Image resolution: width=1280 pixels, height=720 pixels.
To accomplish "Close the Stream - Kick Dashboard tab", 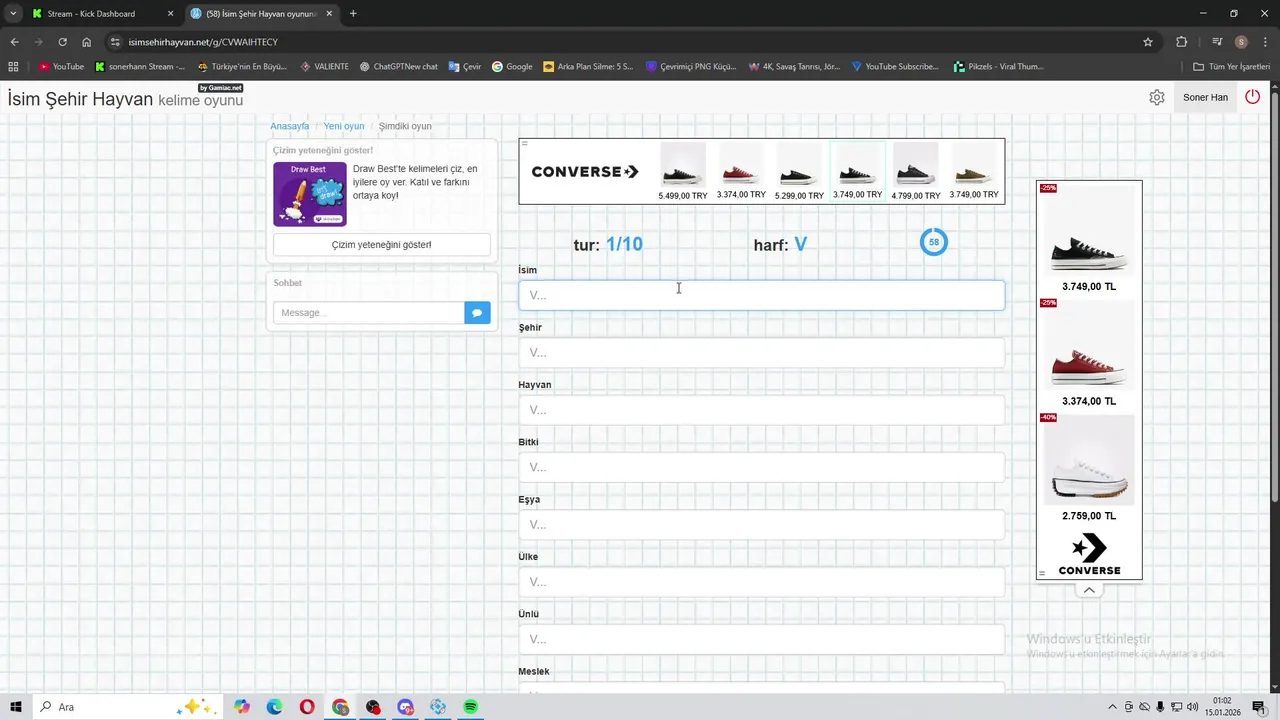I will pos(170,14).
